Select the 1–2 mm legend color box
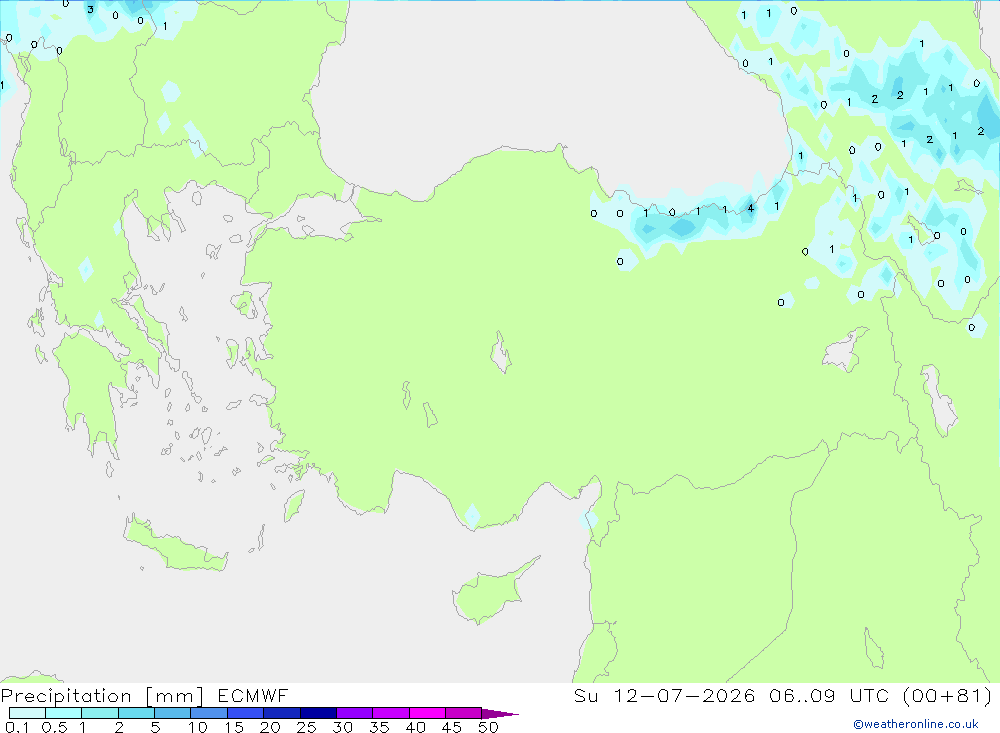Screen dimensions: 1000x733 click(x=100, y=713)
